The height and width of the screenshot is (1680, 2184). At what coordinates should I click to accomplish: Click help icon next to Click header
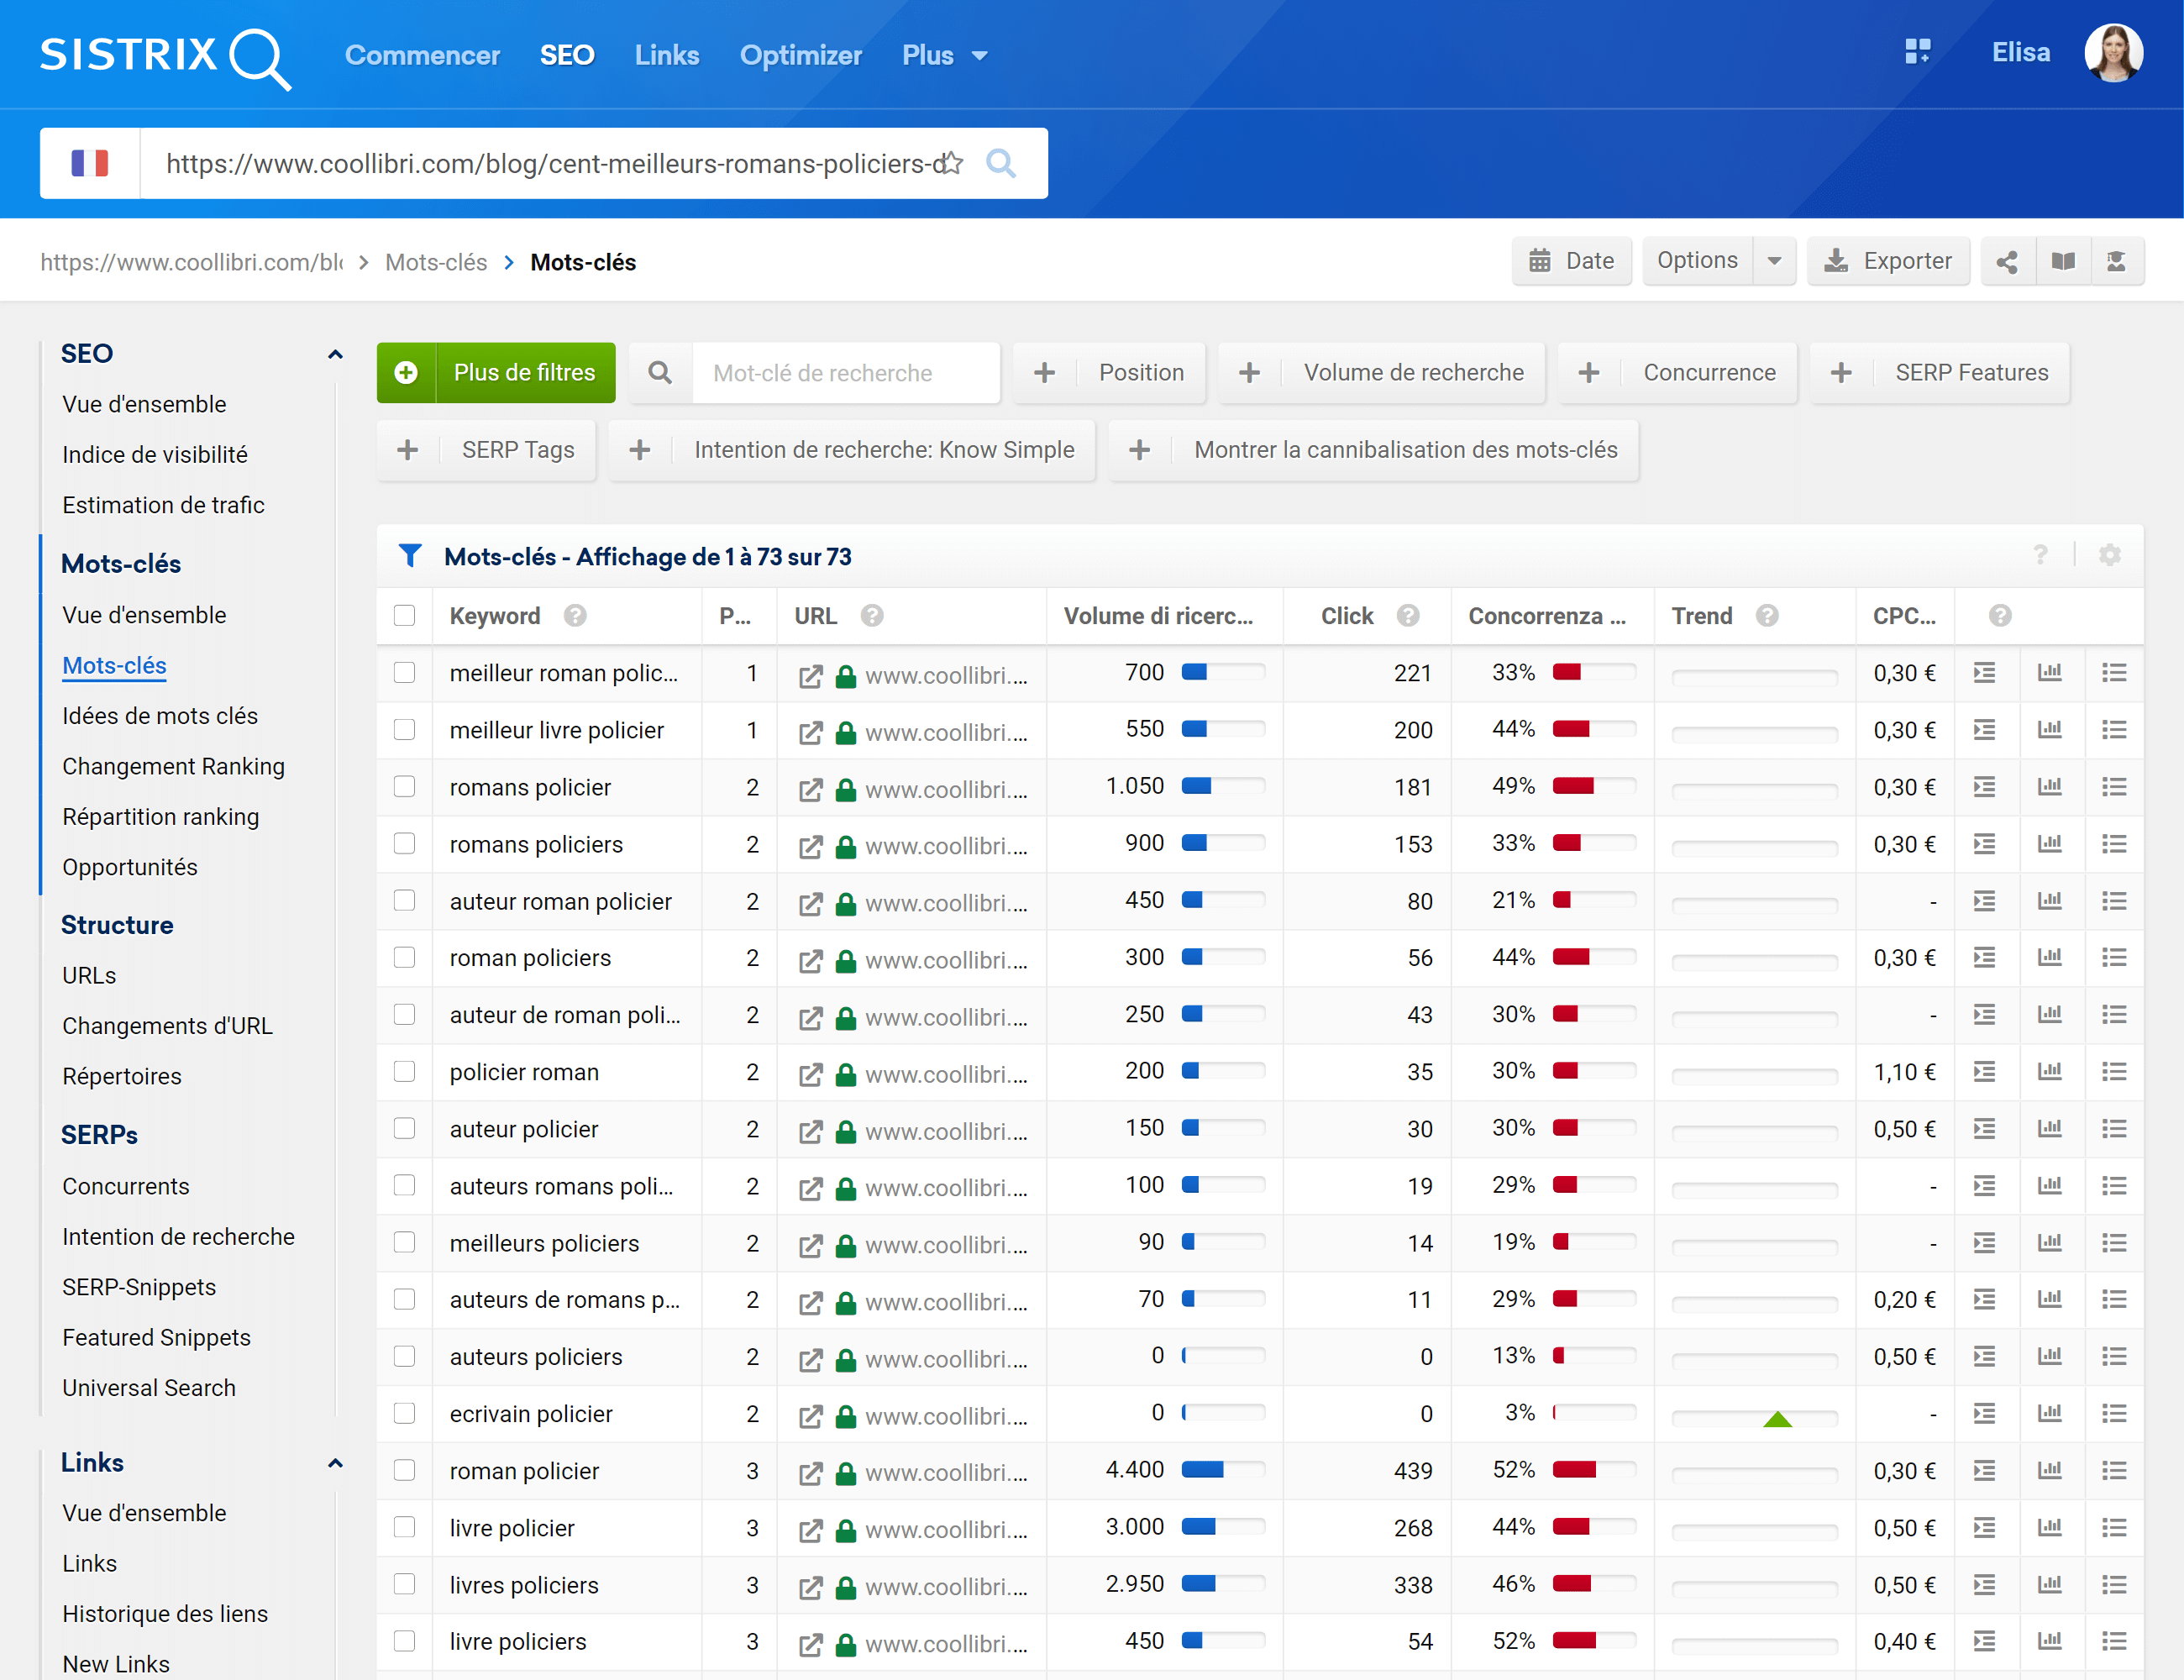click(1408, 616)
